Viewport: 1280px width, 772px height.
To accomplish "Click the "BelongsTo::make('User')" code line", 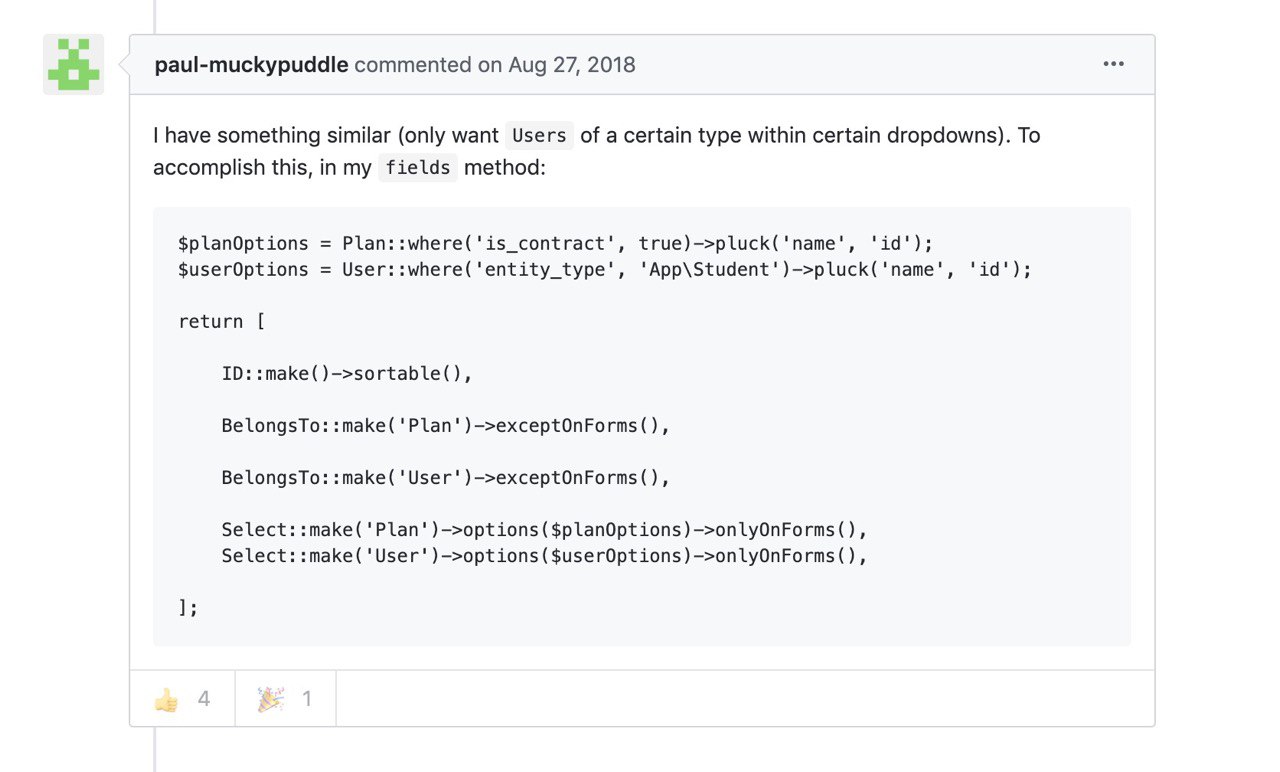I will (x=445, y=477).
